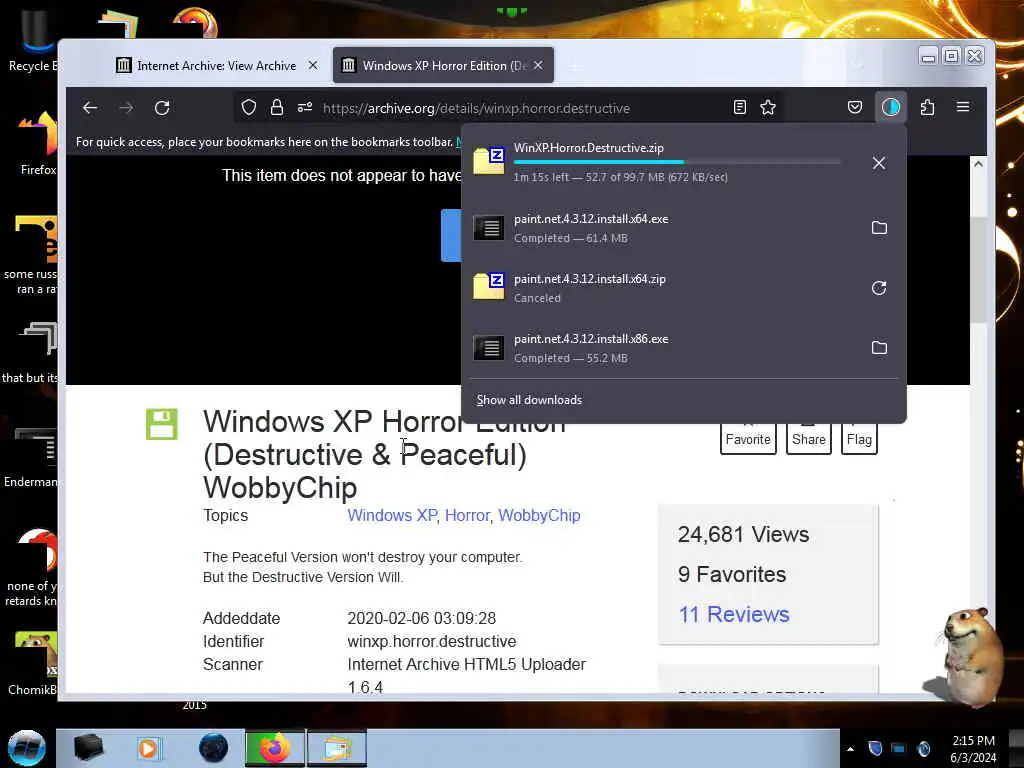Click the identifier value winxp.horror.destructive

(432, 641)
